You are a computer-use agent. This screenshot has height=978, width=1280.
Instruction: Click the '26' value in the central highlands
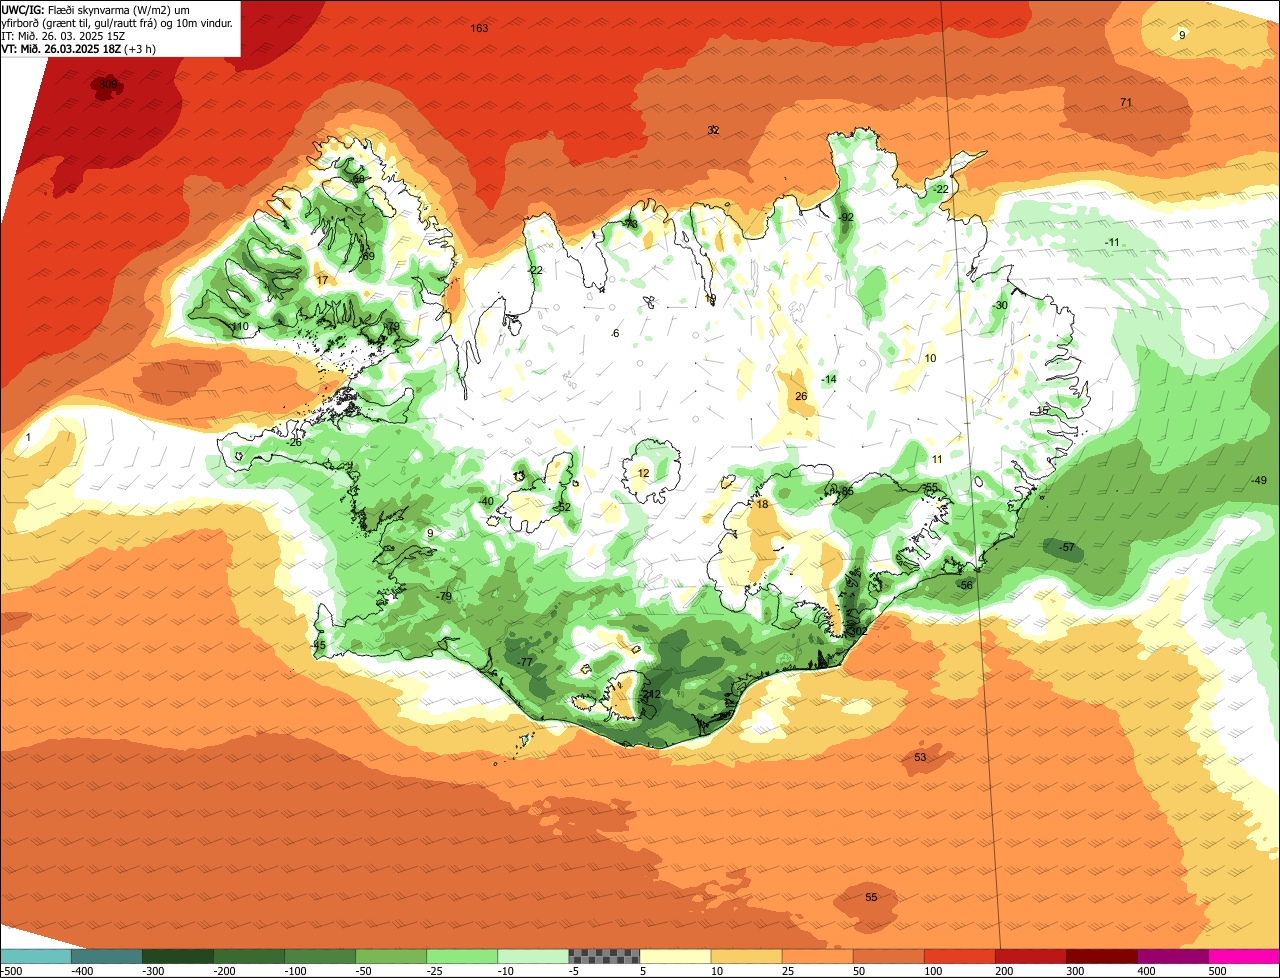pos(801,397)
